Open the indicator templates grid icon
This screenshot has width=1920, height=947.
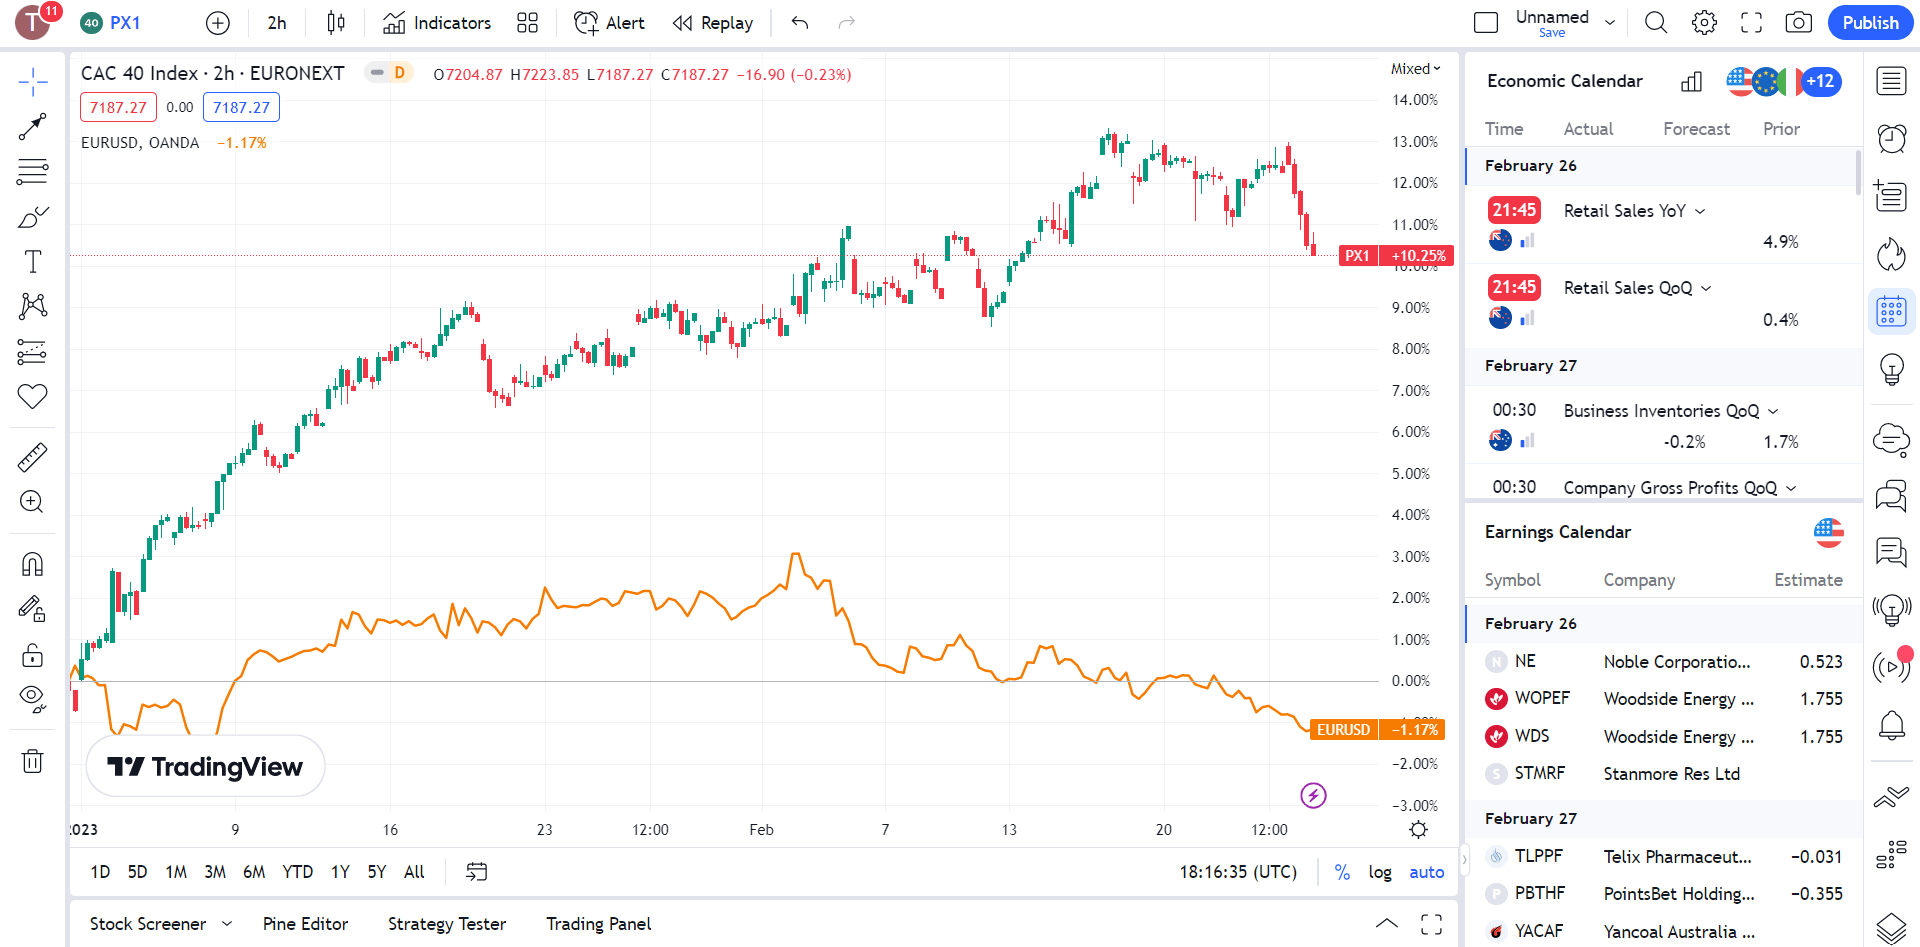pyautogui.click(x=528, y=23)
